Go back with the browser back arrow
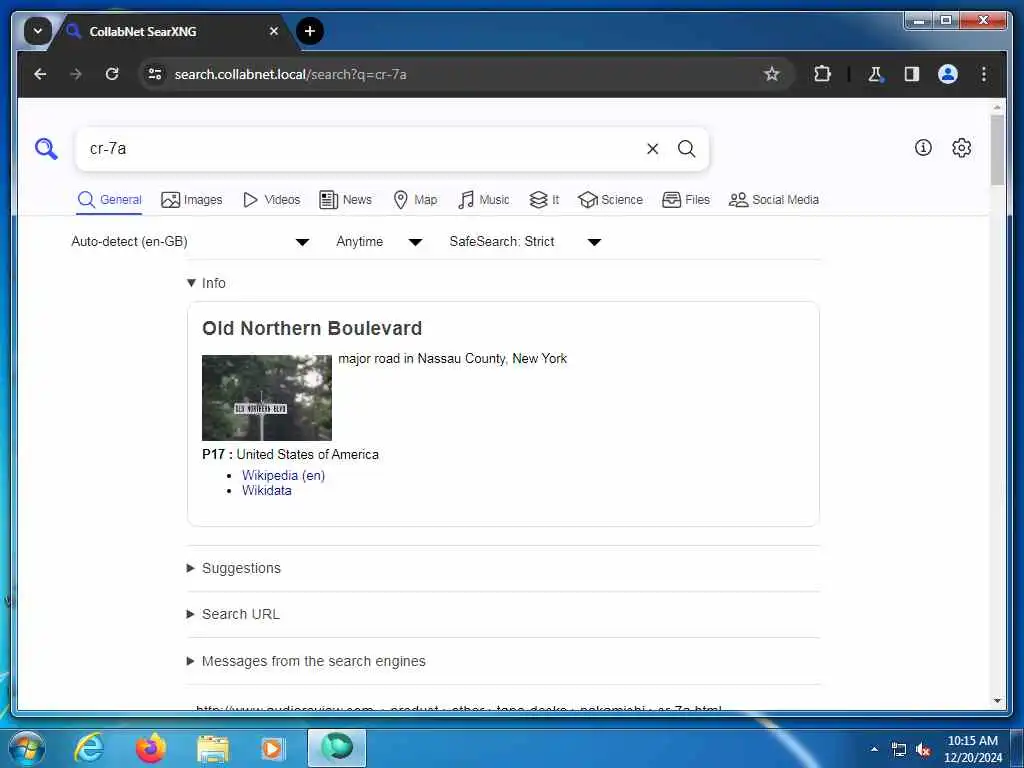Viewport: 1024px width, 768px height. point(40,74)
